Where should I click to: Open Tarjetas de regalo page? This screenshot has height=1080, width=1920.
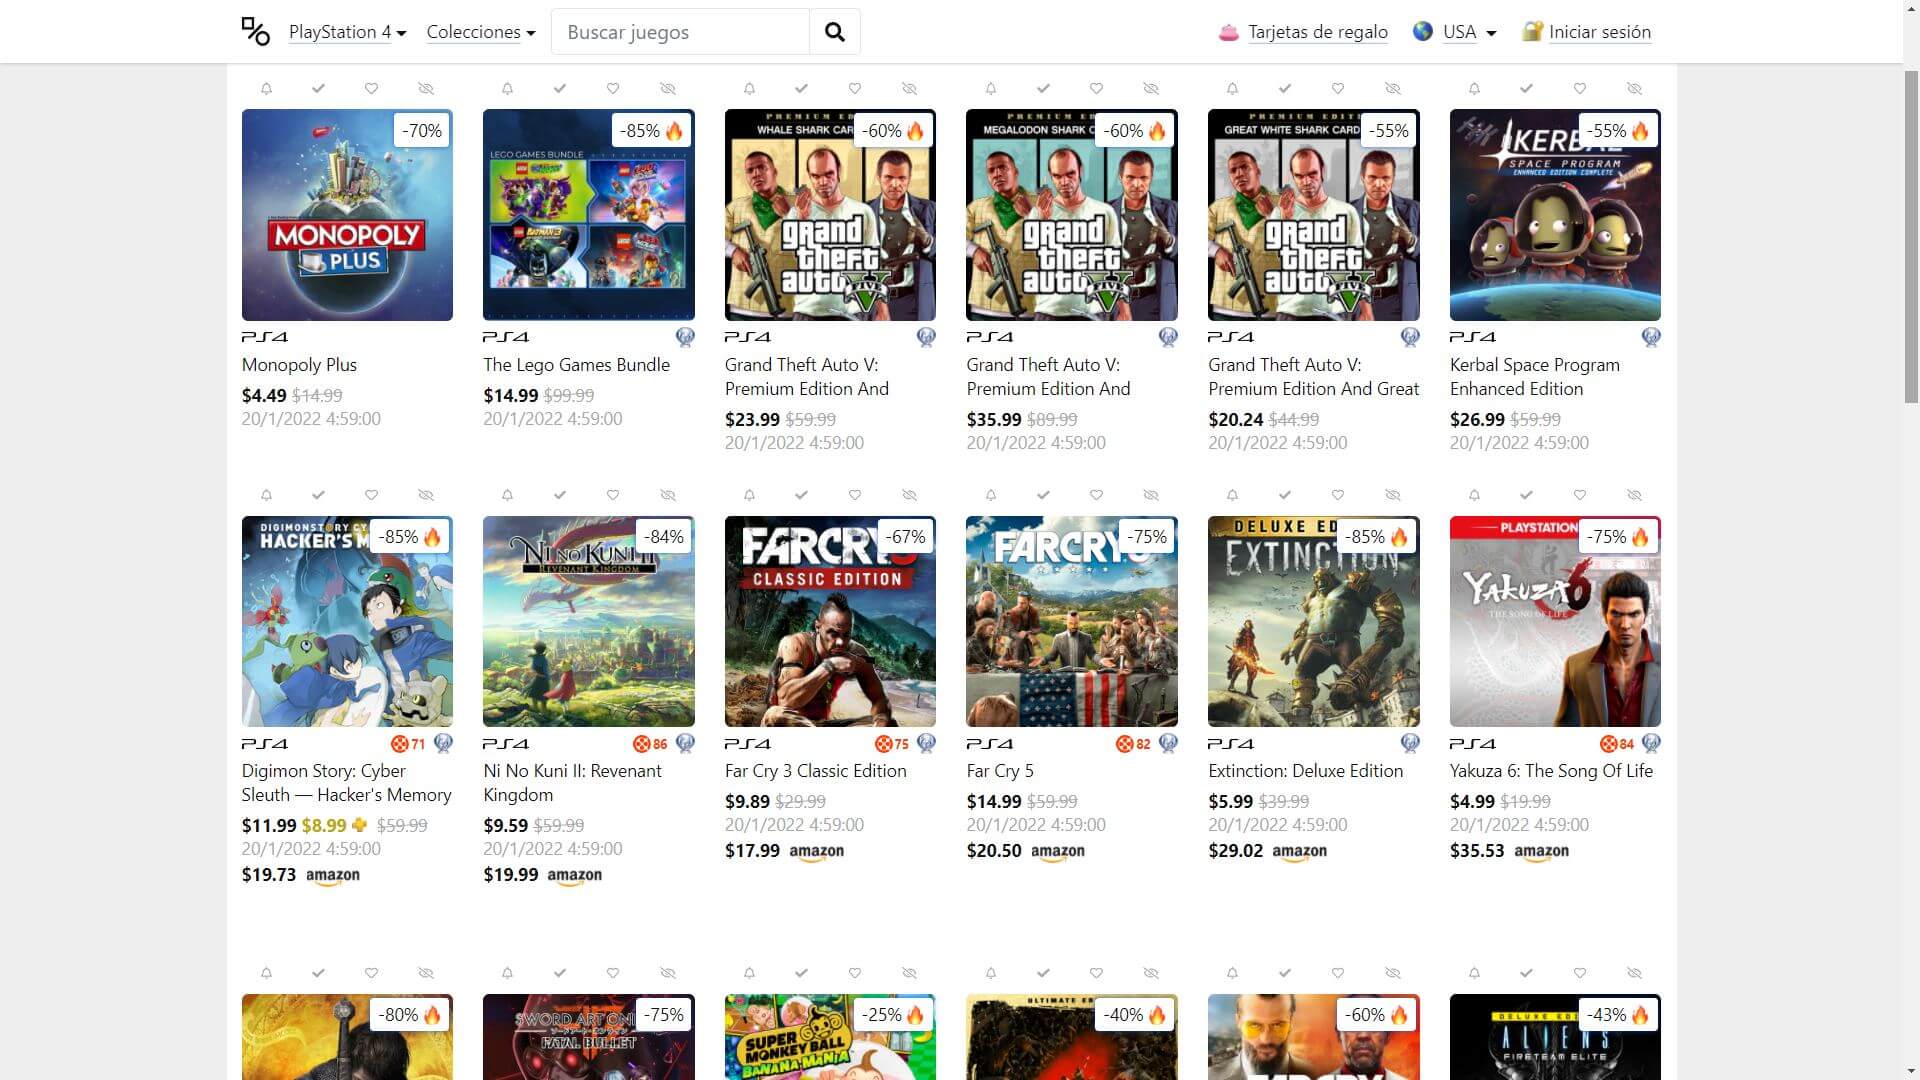[x=1317, y=32]
